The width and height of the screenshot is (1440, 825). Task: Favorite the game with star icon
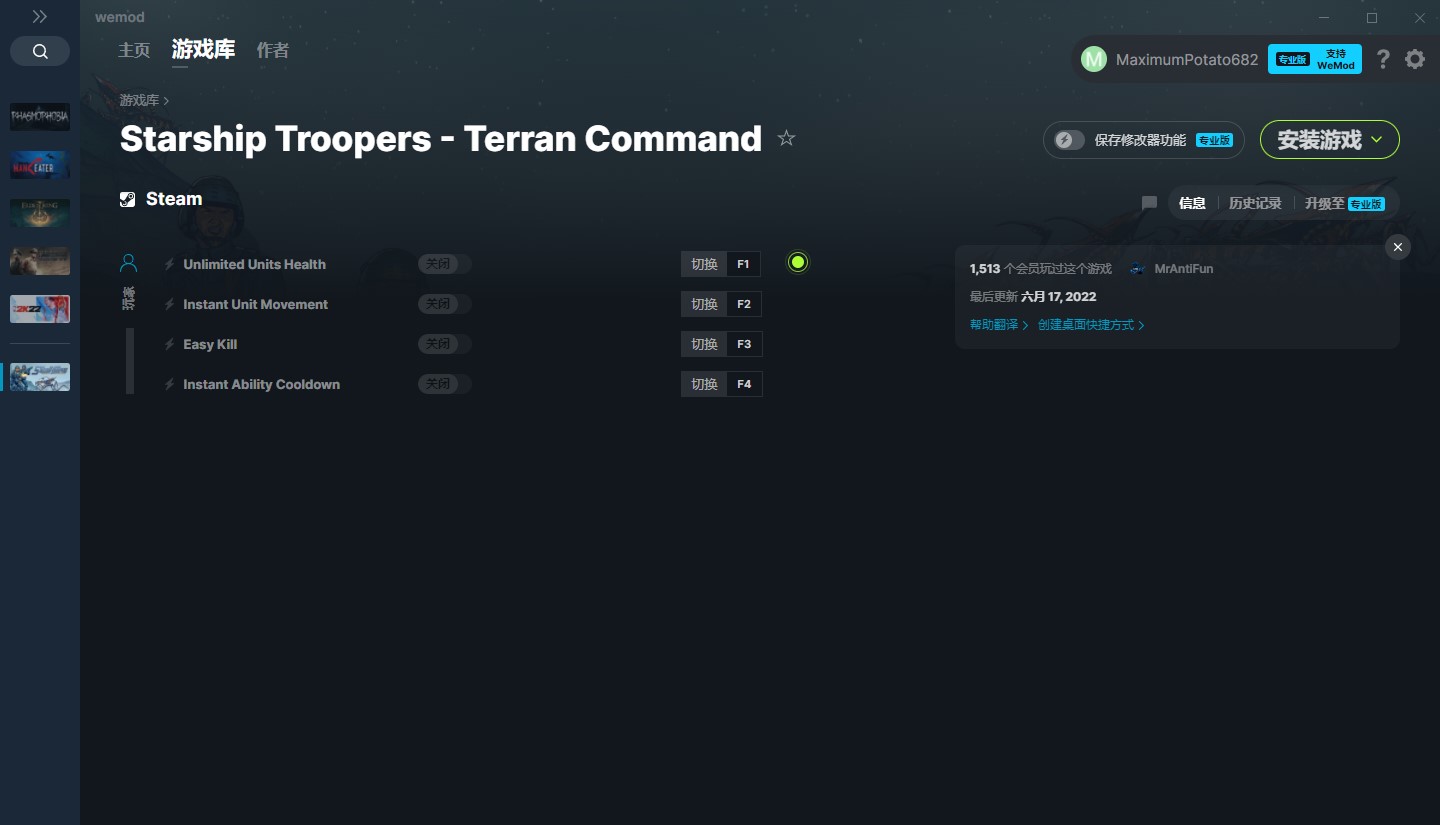pos(786,138)
